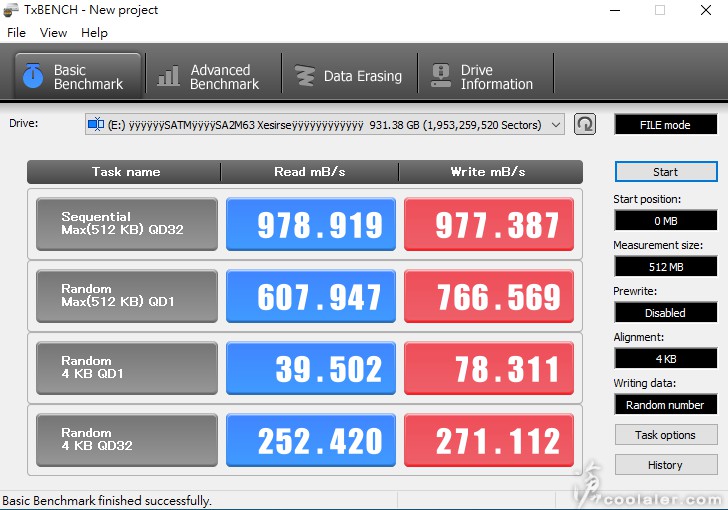Screen dimensions: 728x510
Task: Open Task options
Action: (x=666, y=435)
